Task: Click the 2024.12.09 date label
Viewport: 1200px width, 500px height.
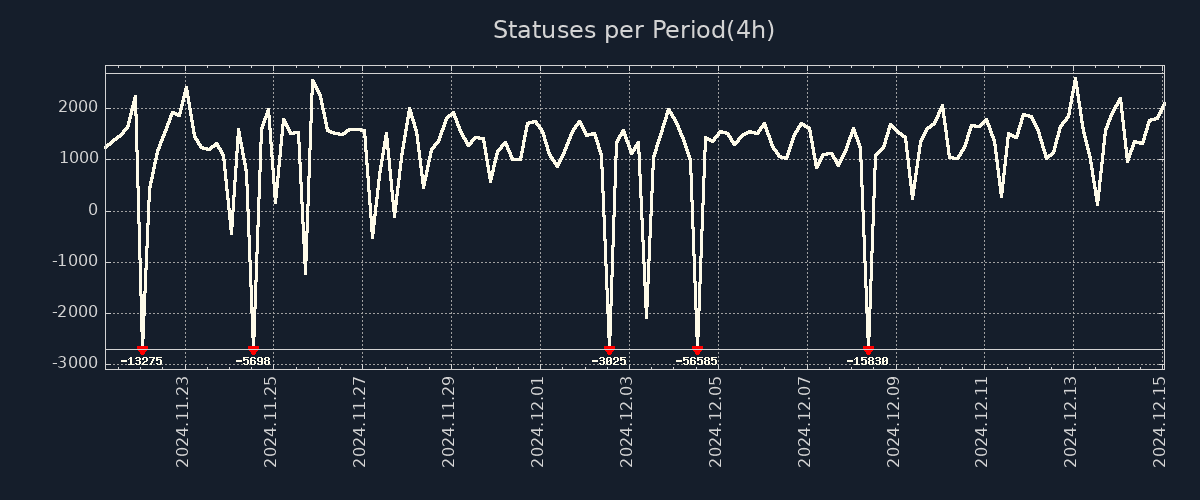Action: [x=894, y=421]
